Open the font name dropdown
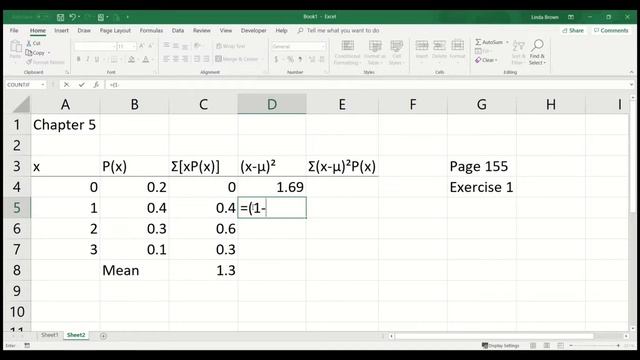Screen dimensions: 640x360 (x=113, y=47)
